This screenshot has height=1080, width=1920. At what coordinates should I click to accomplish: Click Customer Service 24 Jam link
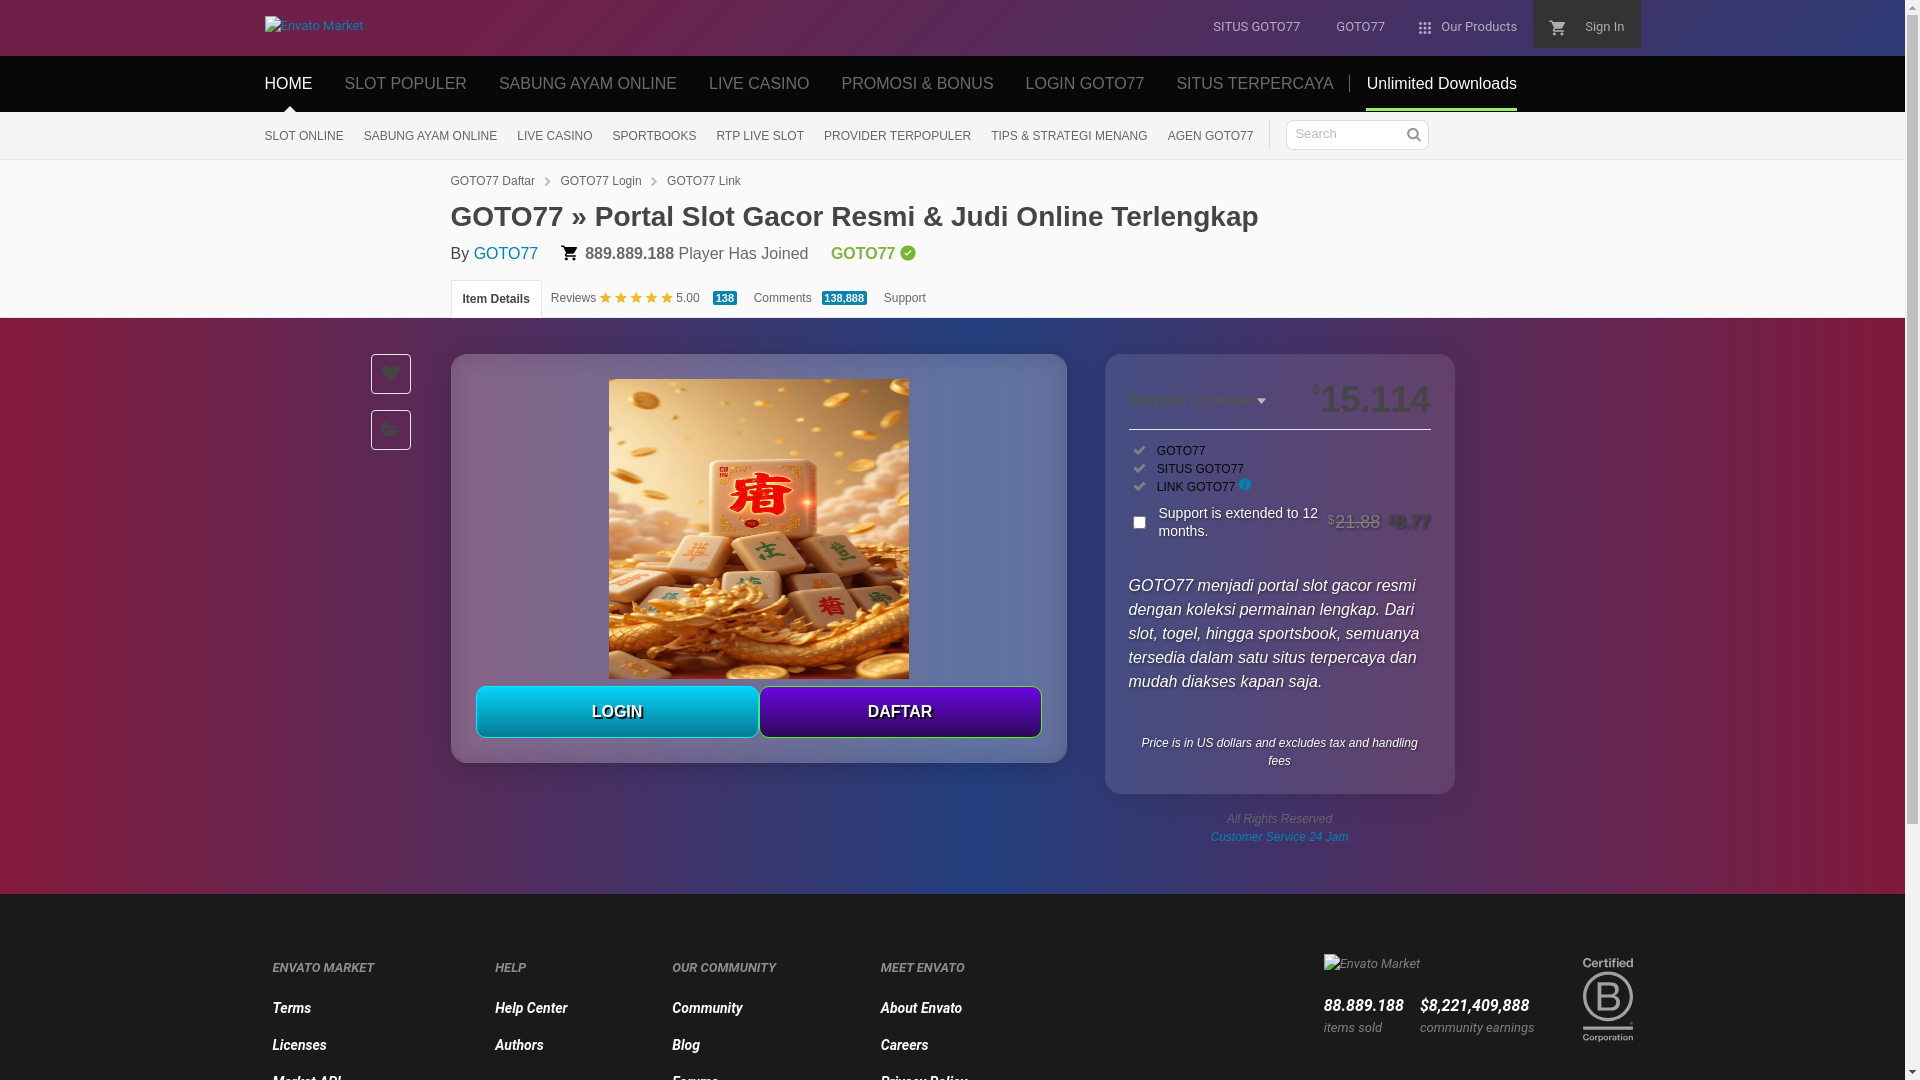pos(1279,837)
